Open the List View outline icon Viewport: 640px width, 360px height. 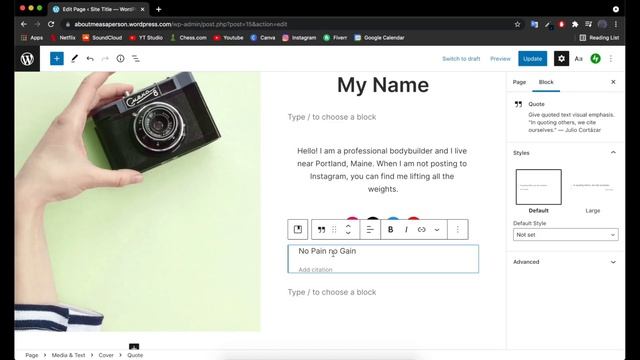(x=136, y=59)
